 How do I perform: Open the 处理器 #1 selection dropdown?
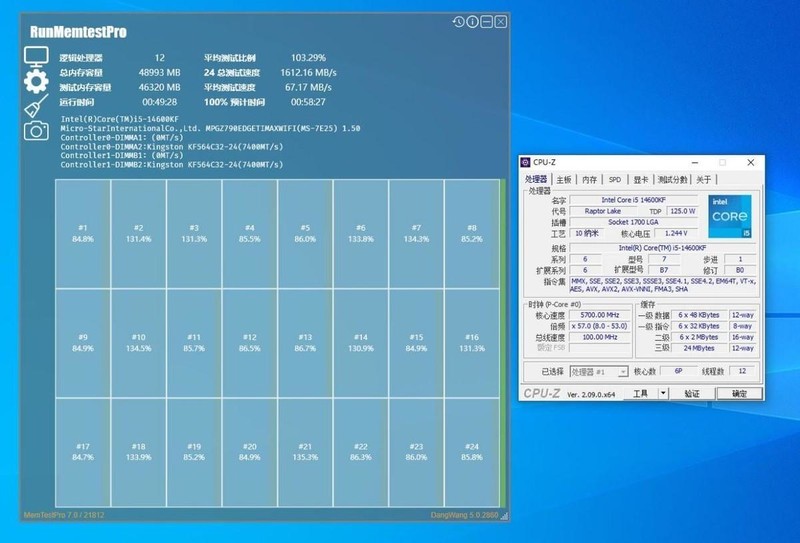(x=598, y=372)
